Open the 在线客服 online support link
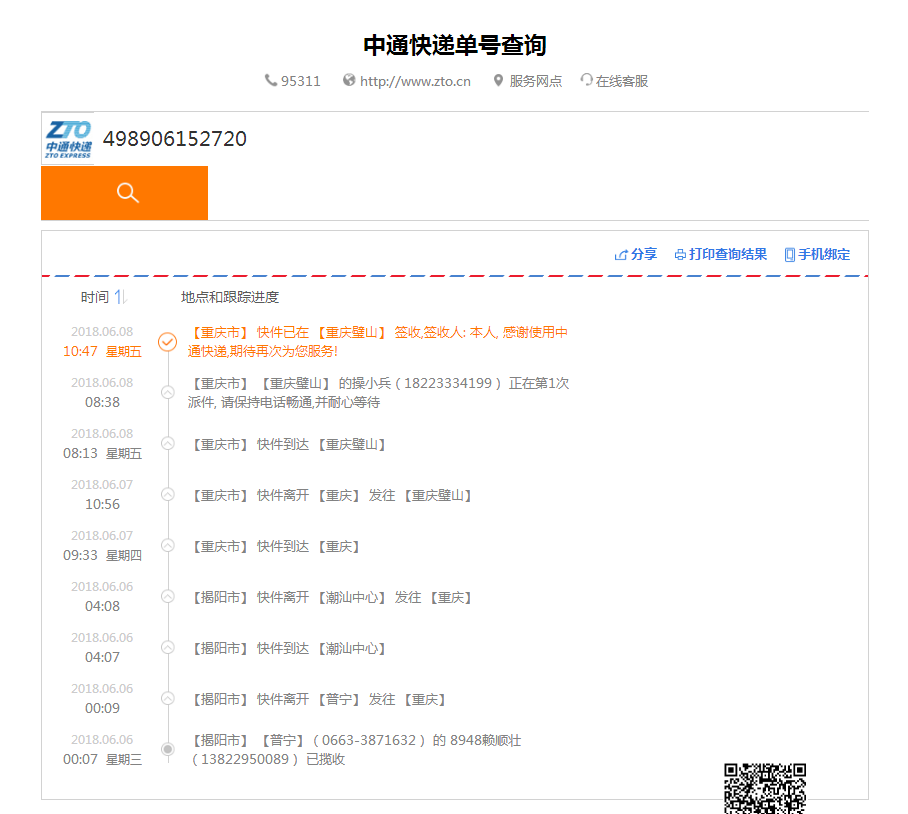The width and height of the screenshot is (908, 814). [622, 81]
